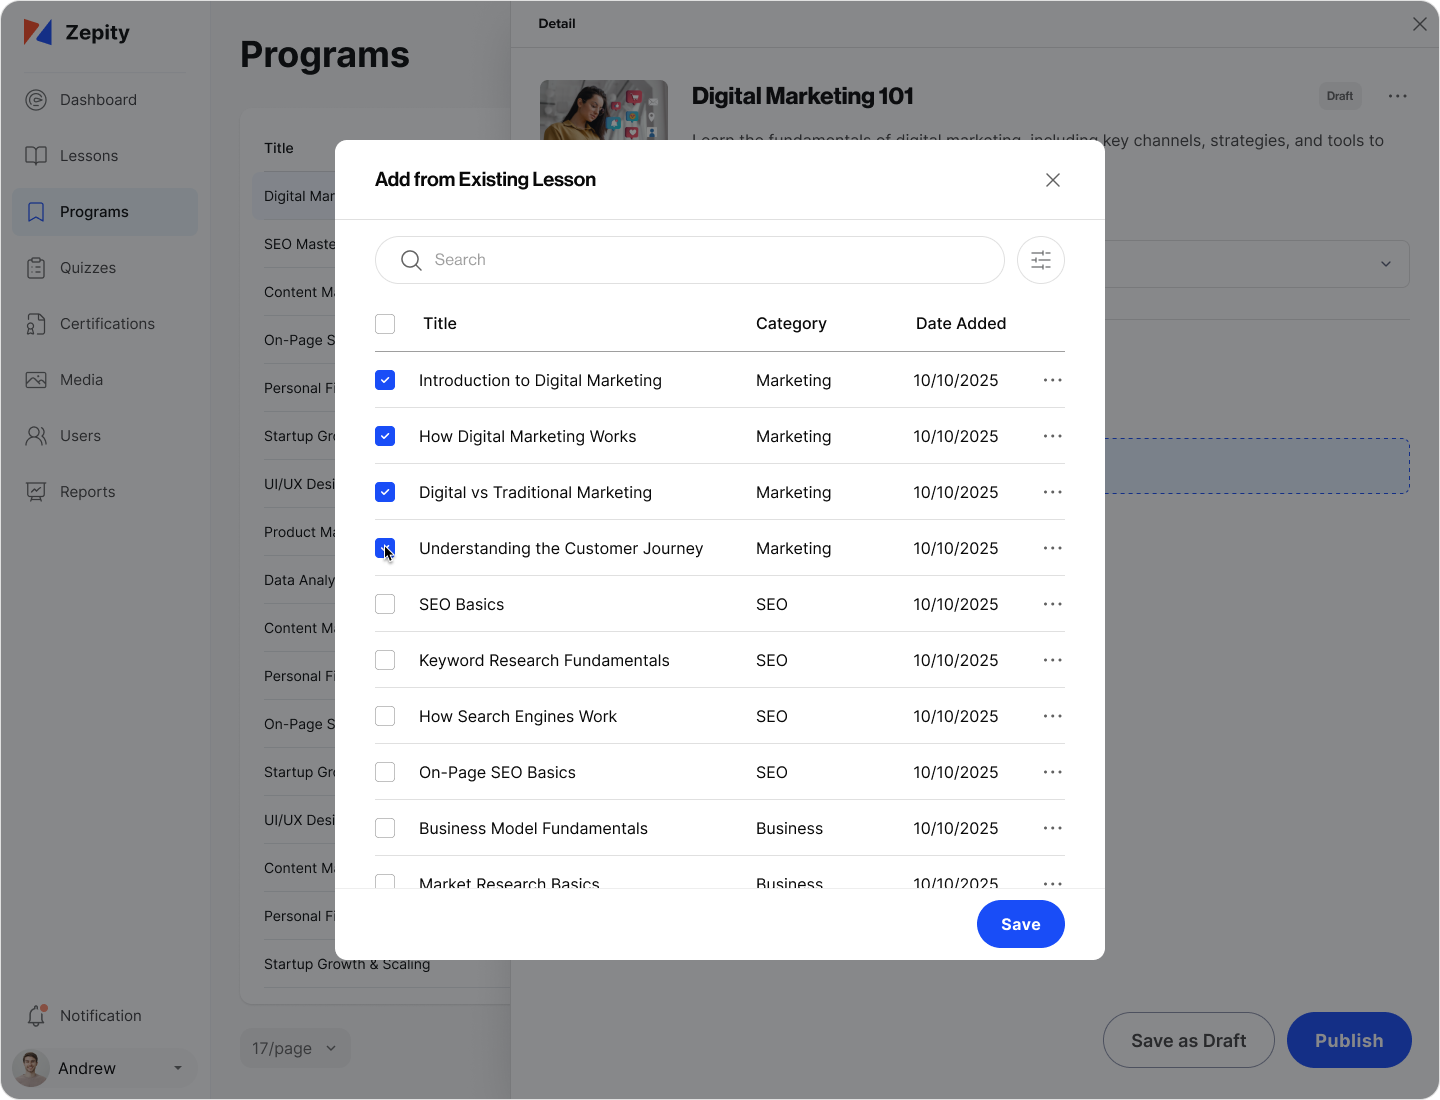
Task: Click the Dashboard icon in sidebar
Action: 36,100
